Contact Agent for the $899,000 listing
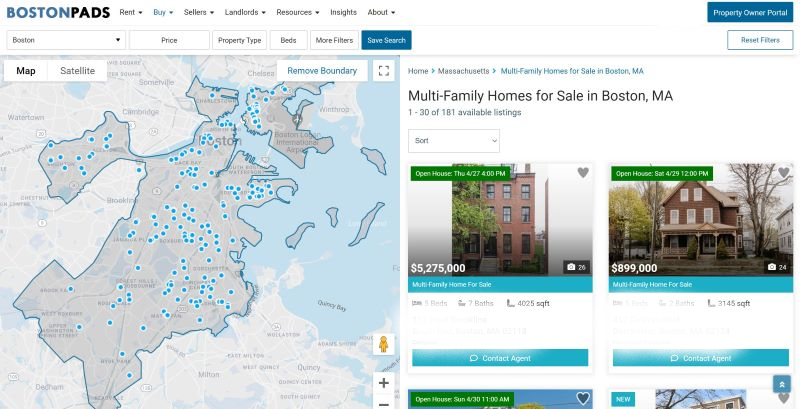 coord(701,358)
